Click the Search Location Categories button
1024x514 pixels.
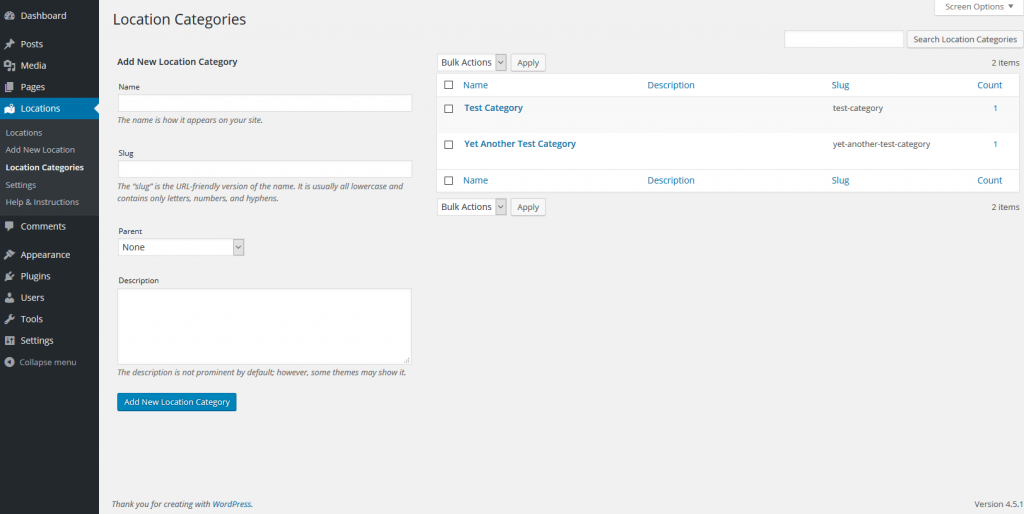tap(964, 39)
